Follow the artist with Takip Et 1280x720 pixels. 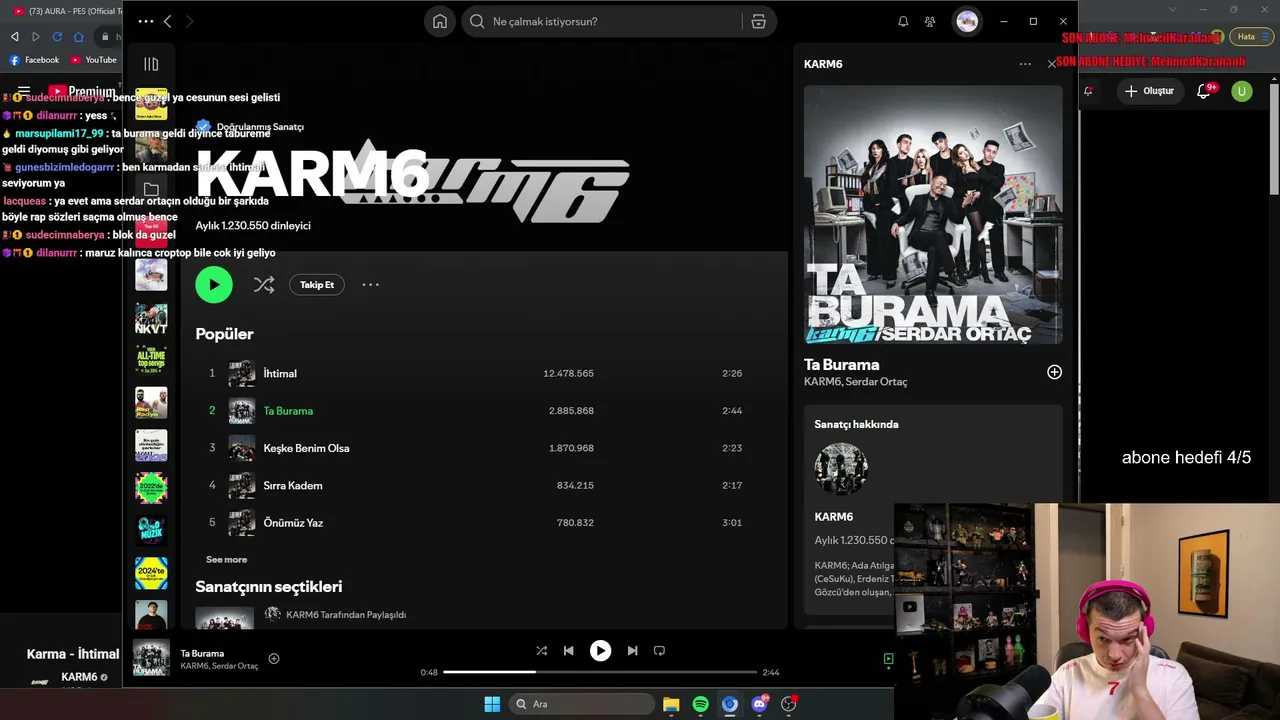317,285
